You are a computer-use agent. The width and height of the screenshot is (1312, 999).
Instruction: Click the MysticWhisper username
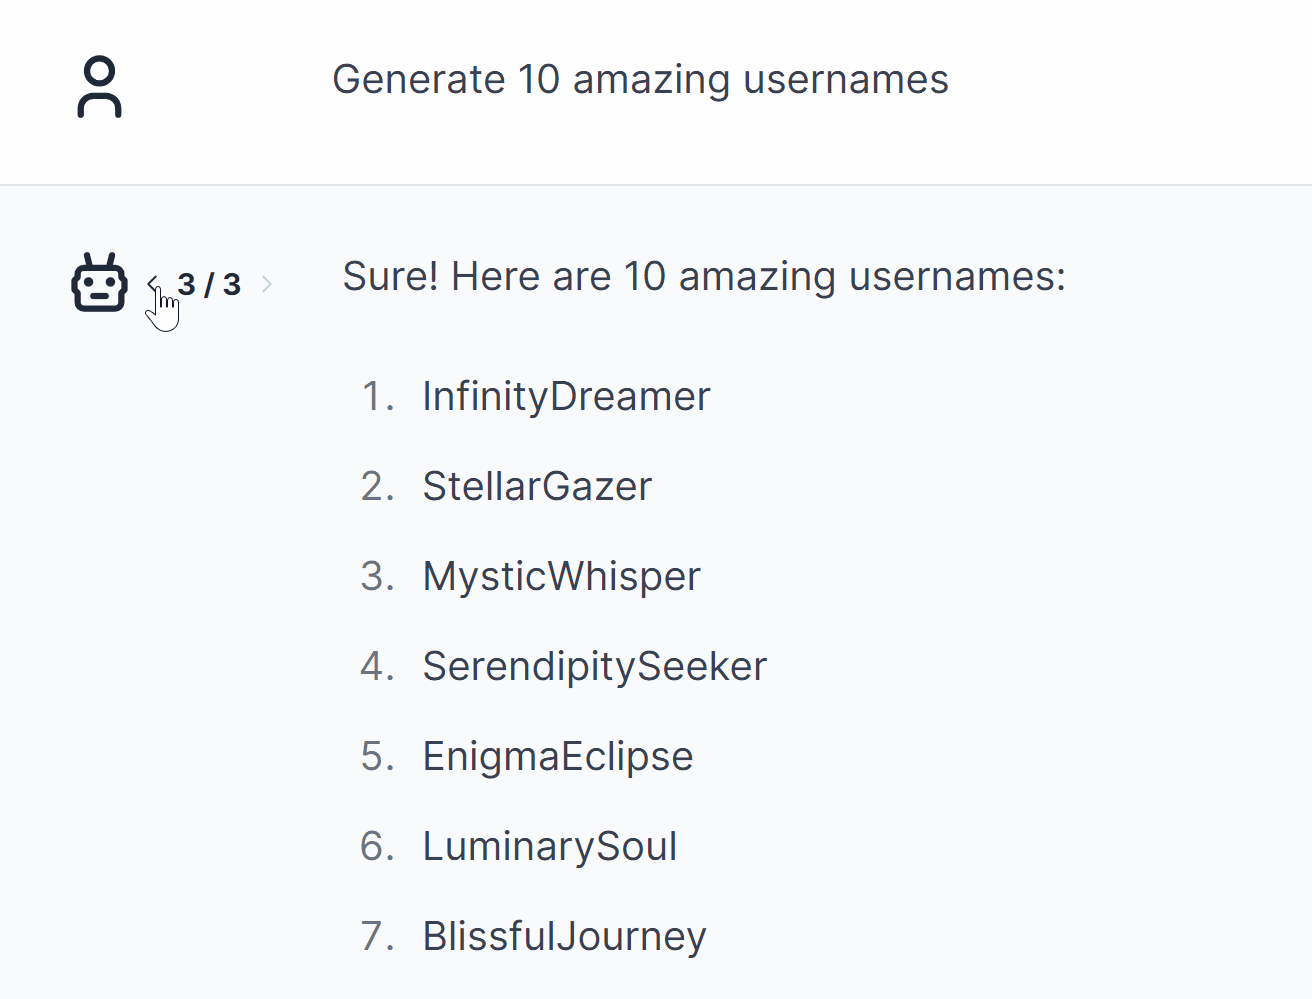tap(561, 577)
